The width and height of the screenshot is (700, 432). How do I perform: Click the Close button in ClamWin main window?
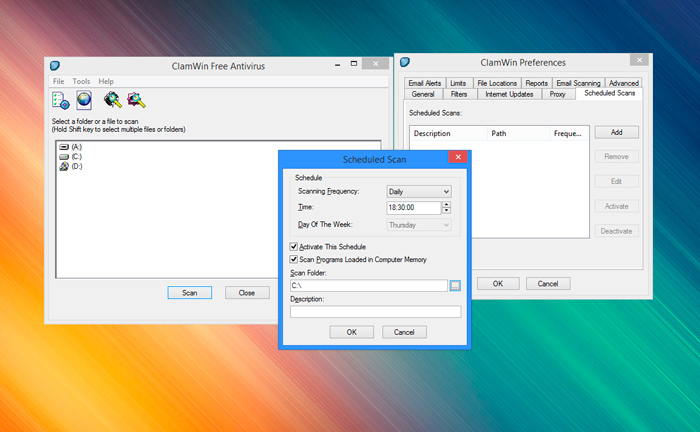click(247, 293)
